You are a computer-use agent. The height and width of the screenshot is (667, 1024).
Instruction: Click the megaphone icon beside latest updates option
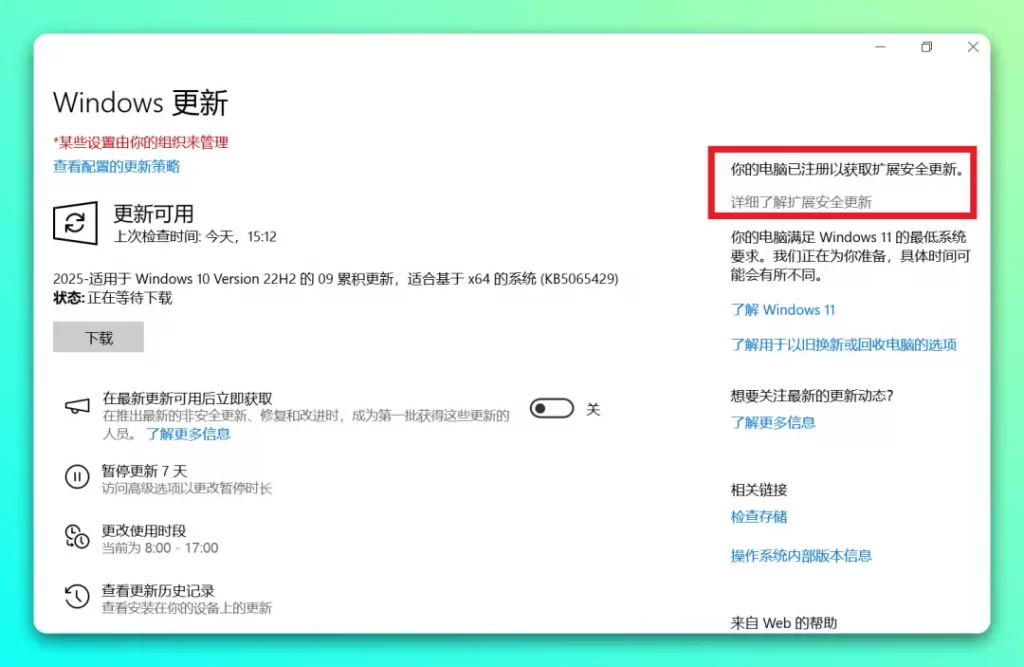coord(77,407)
